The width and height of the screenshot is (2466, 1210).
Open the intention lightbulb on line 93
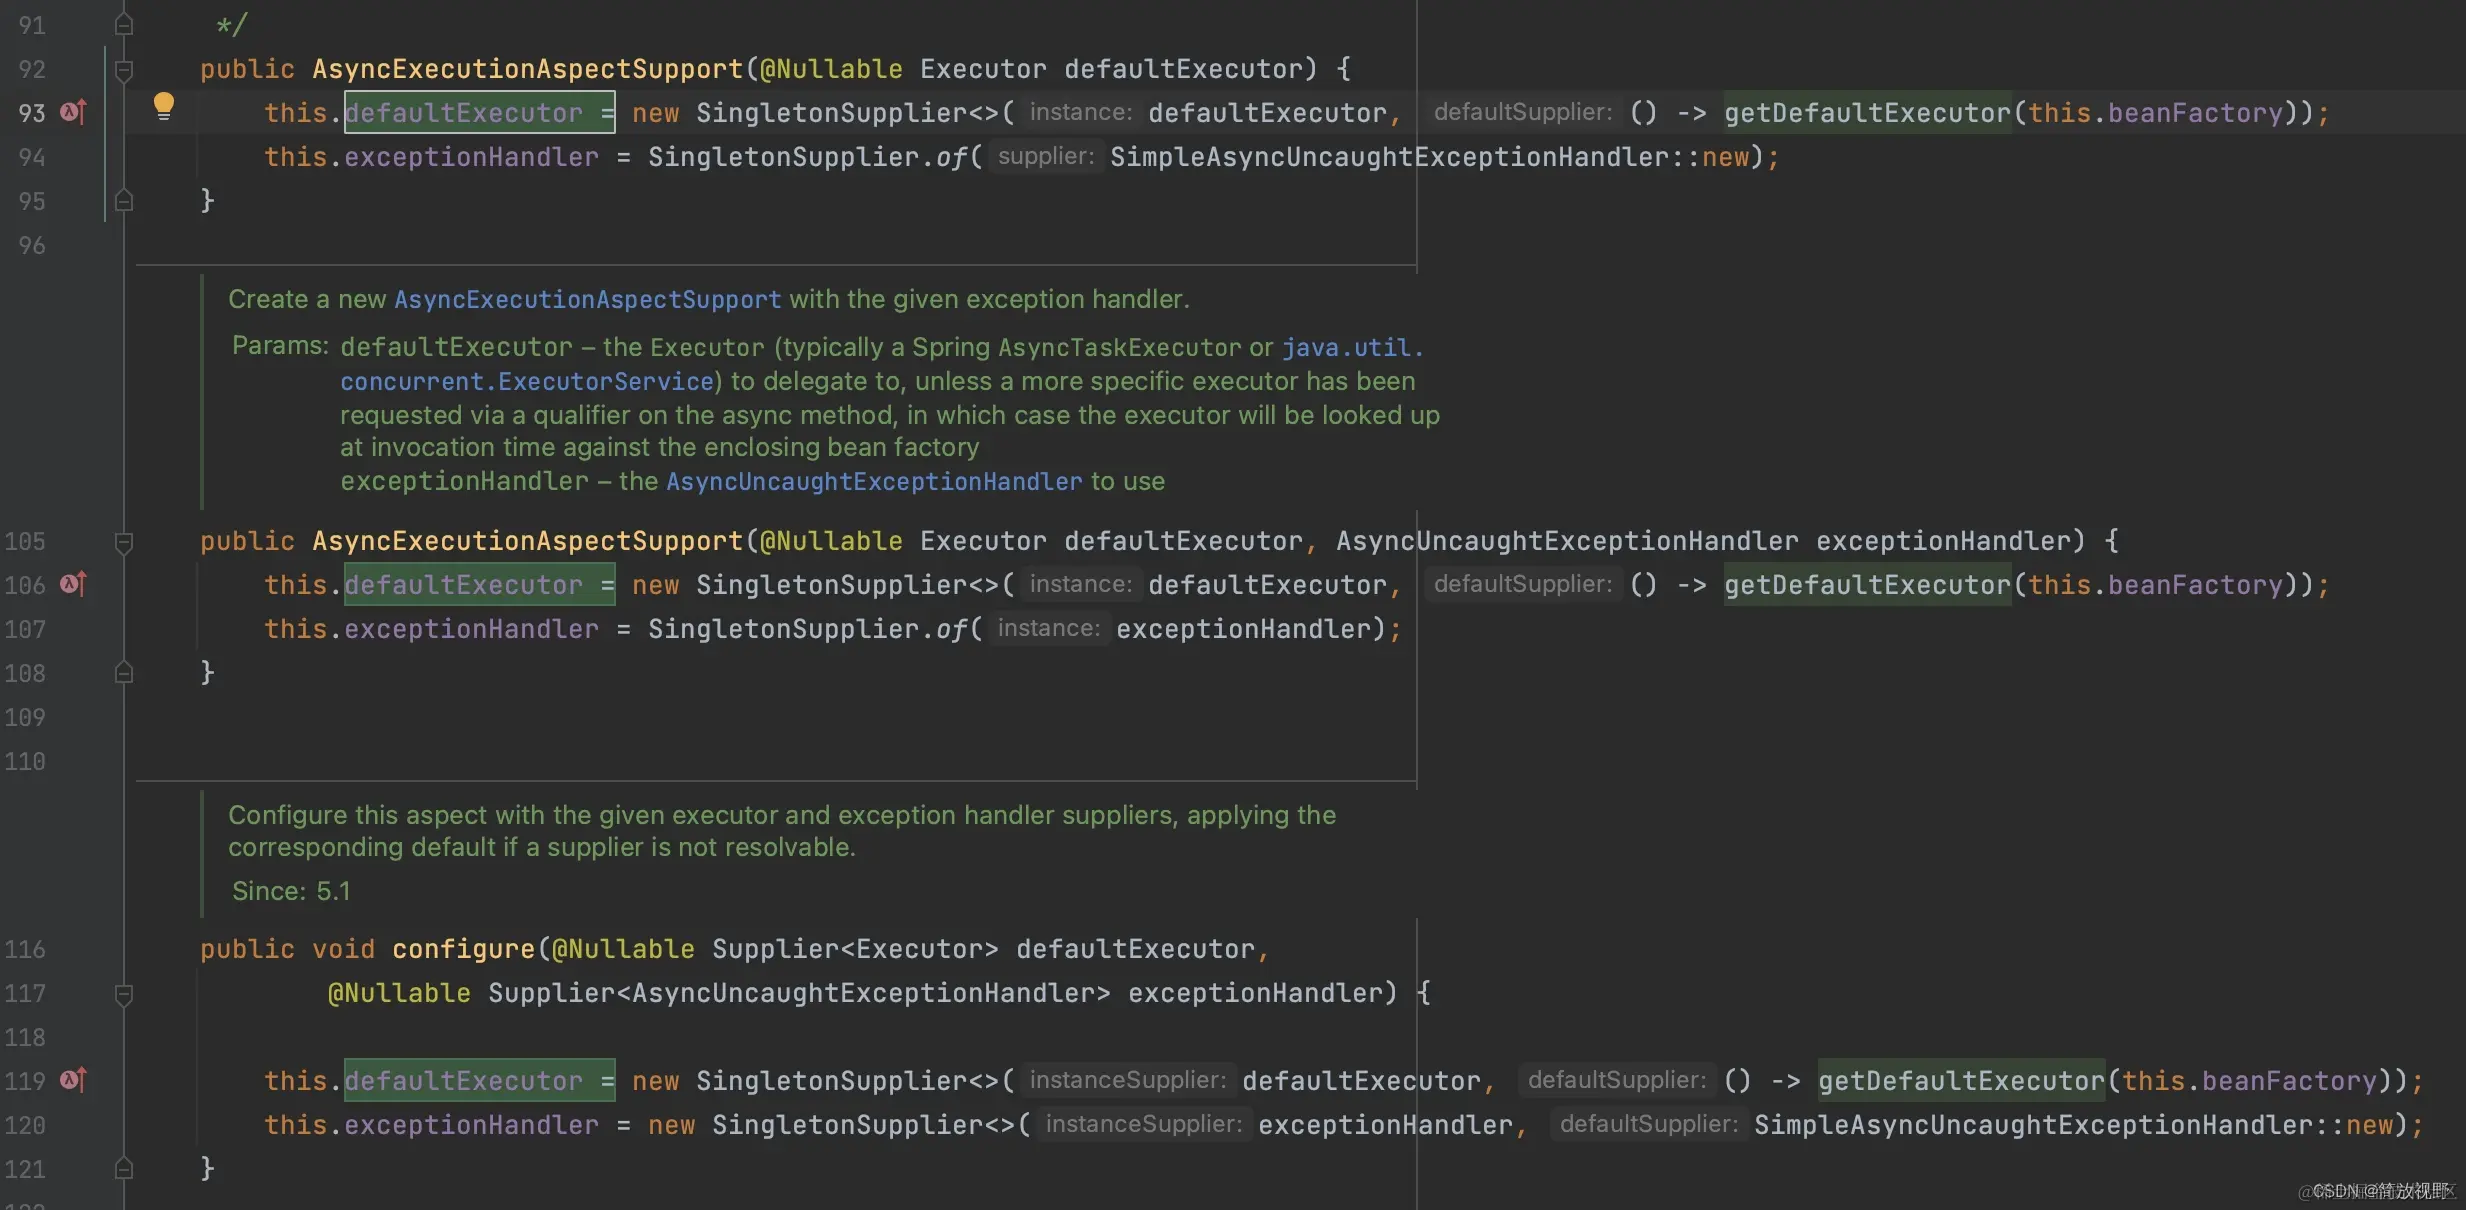163,104
